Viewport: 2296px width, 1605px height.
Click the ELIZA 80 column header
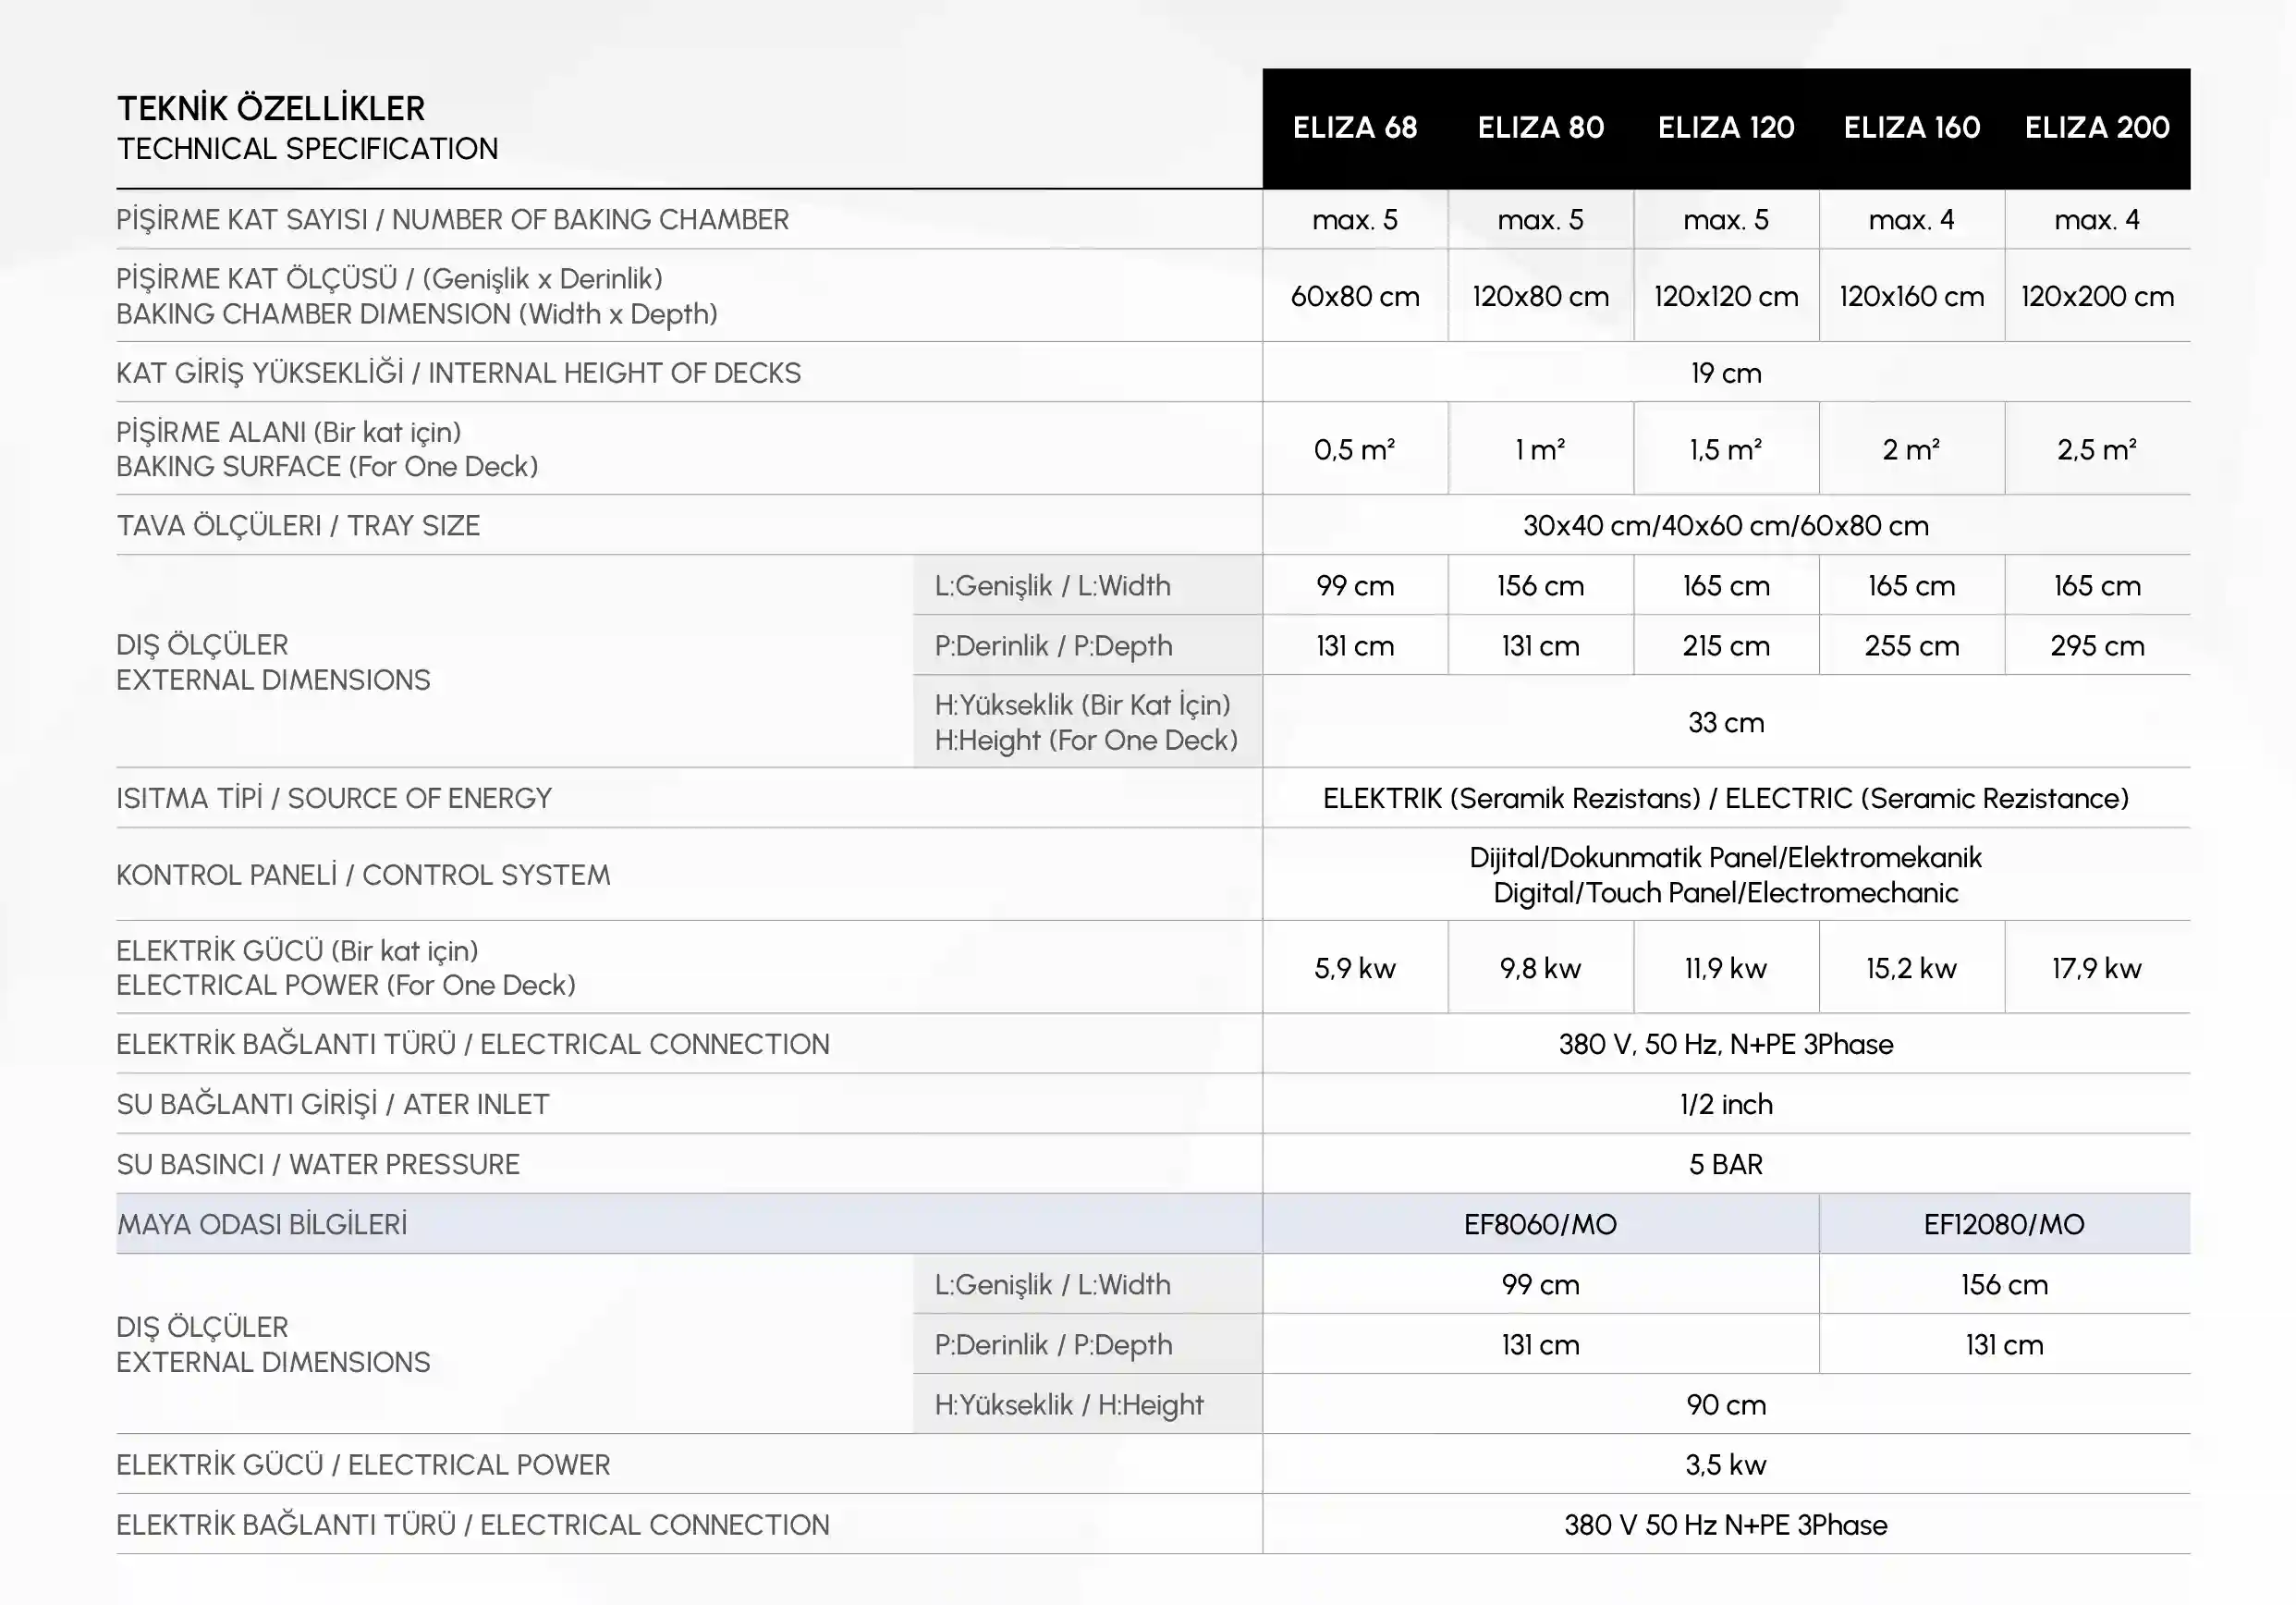click(1540, 128)
